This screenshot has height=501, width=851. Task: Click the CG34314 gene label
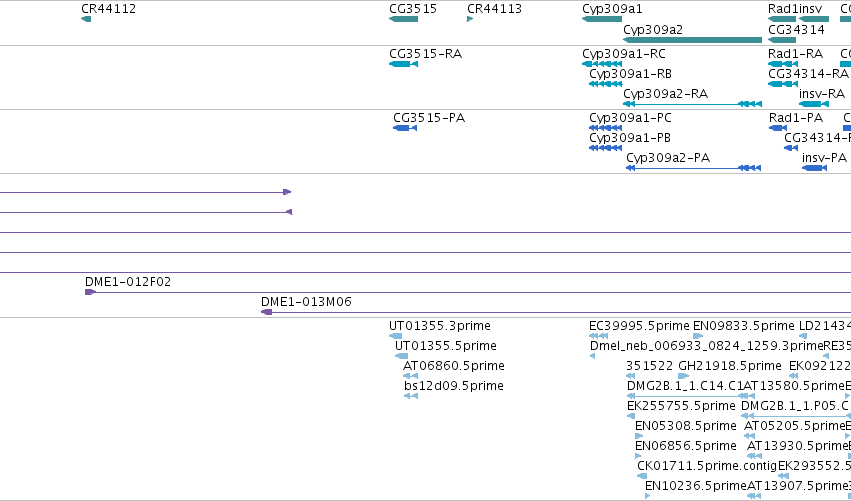pyautogui.click(x=796, y=29)
